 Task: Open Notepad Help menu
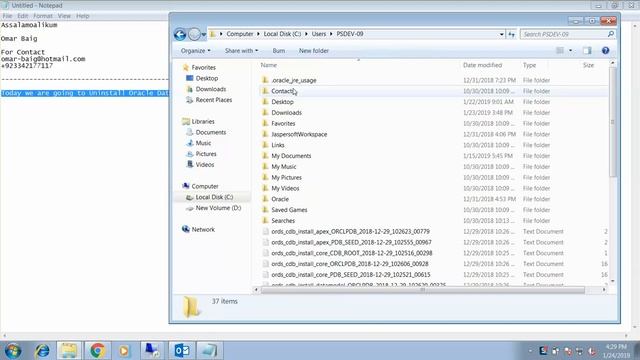[x=82, y=16]
